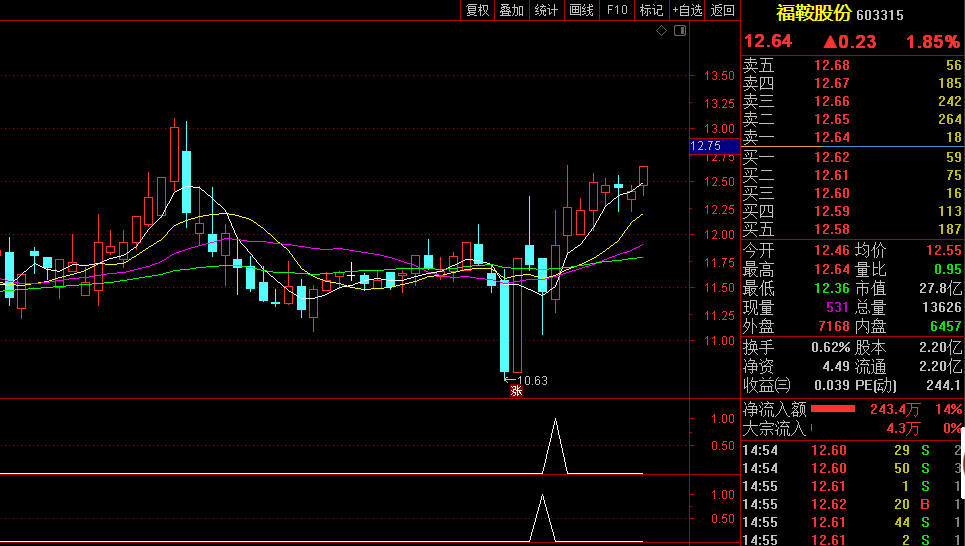Click the 返回 back button
The width and height of the screenshot is (965, 546).
pyautogui.click(x=723, y=10)
